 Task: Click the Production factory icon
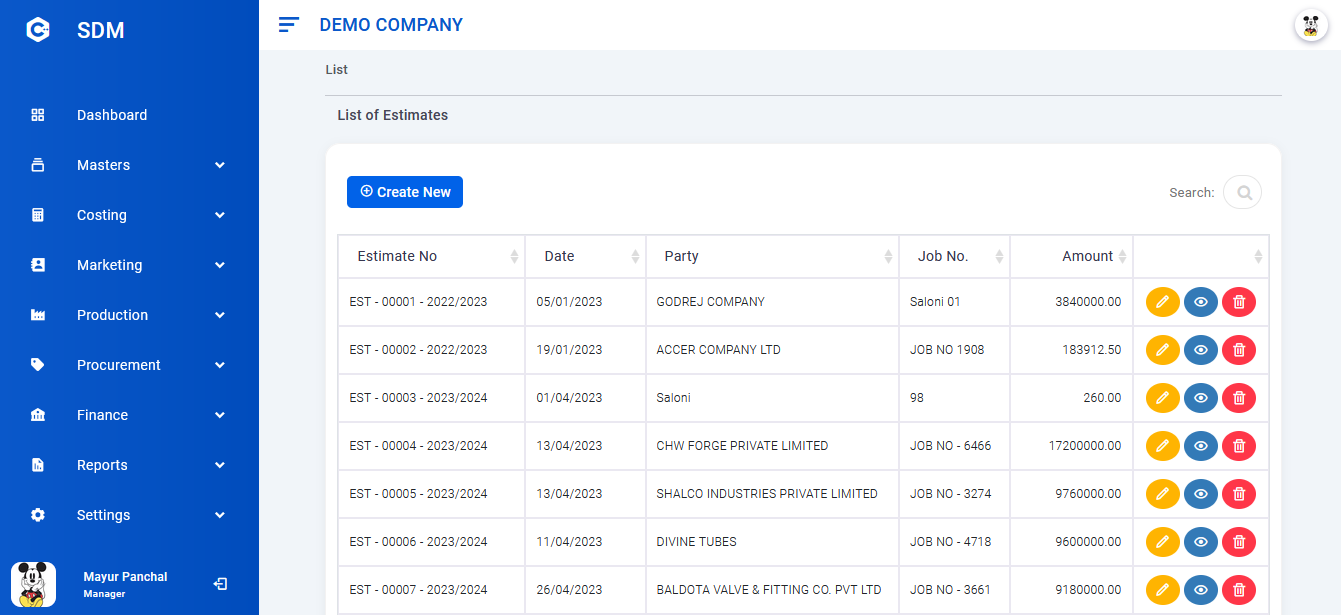38,315
